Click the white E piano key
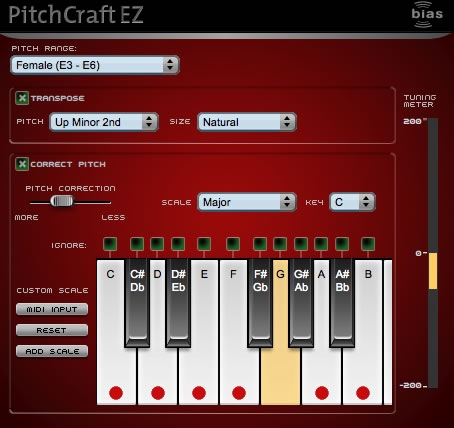Image resolution: width=454 pixels, height=428 pixels. click(x=199, y=367)
